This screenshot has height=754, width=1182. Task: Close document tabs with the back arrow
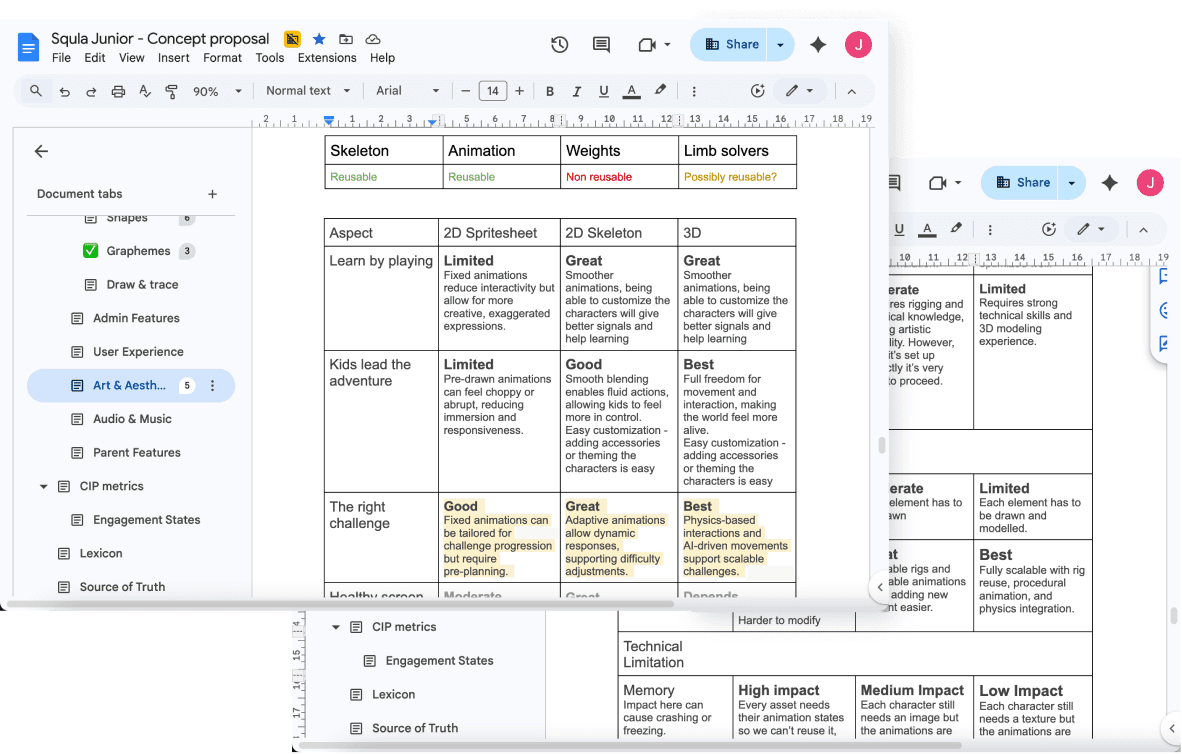coord(41,152)
